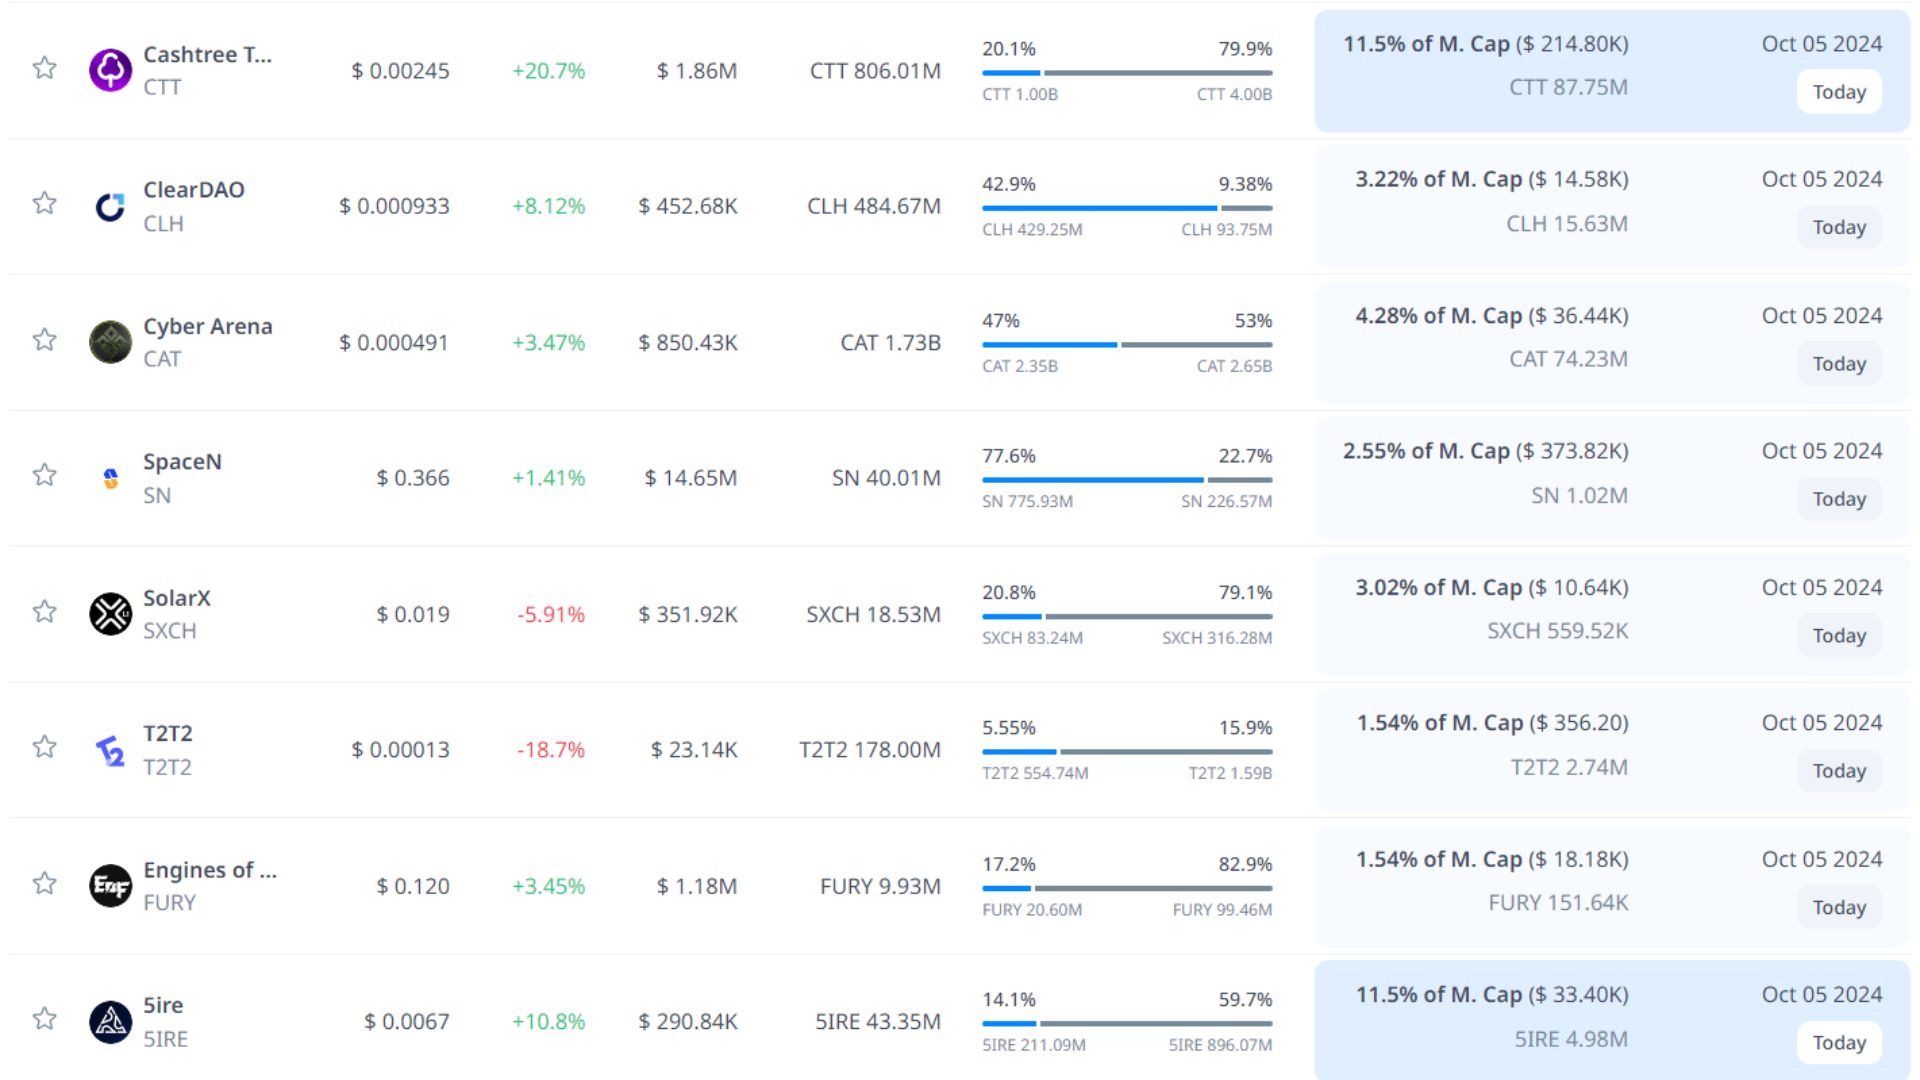Click the ClearDAO logo icon
This screenshot has height=1080, width=1920.
coord(110,206)
